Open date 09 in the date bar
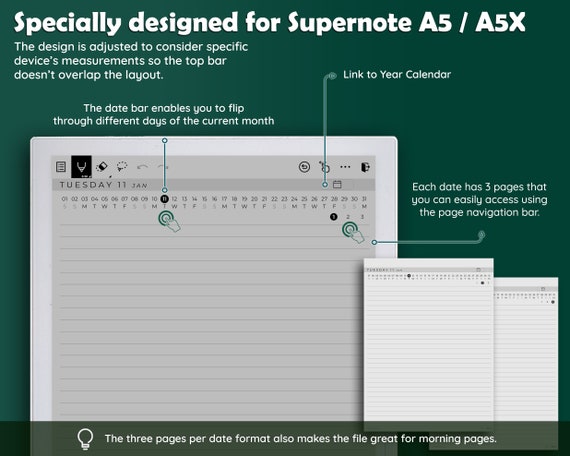This screenshot has width=570, height=456. [x=145, y=199]
